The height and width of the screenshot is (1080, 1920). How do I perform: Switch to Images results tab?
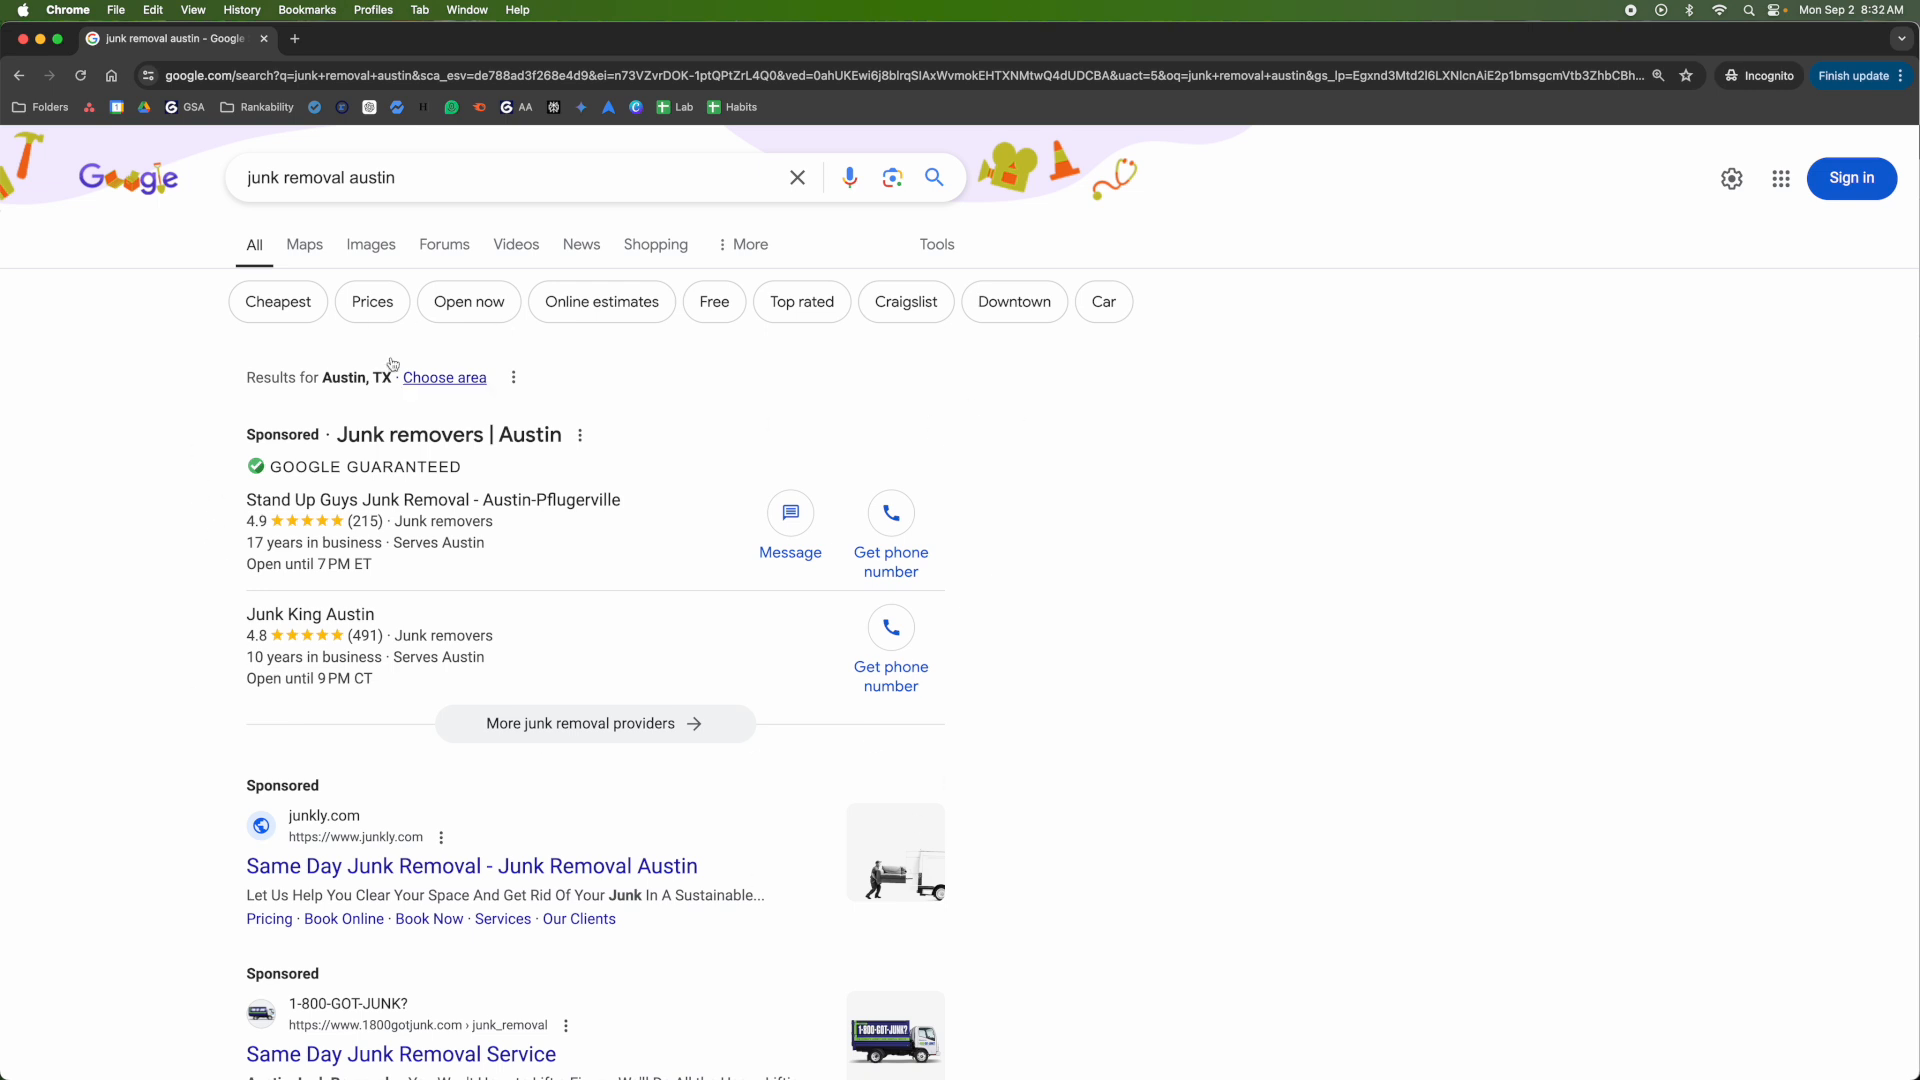(x=371, y=245)
